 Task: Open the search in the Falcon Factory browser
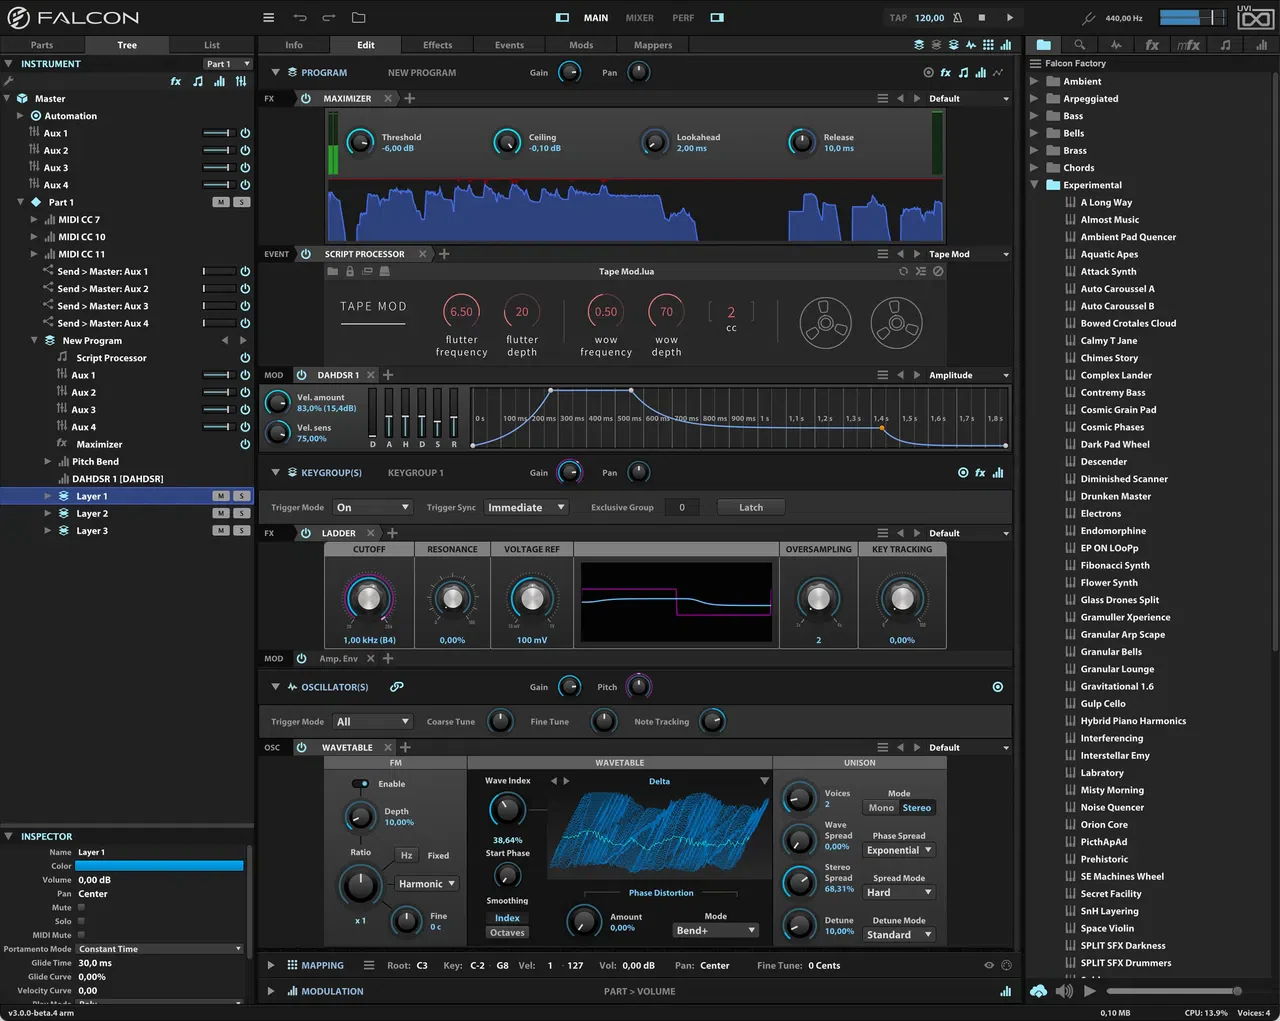1081,45
